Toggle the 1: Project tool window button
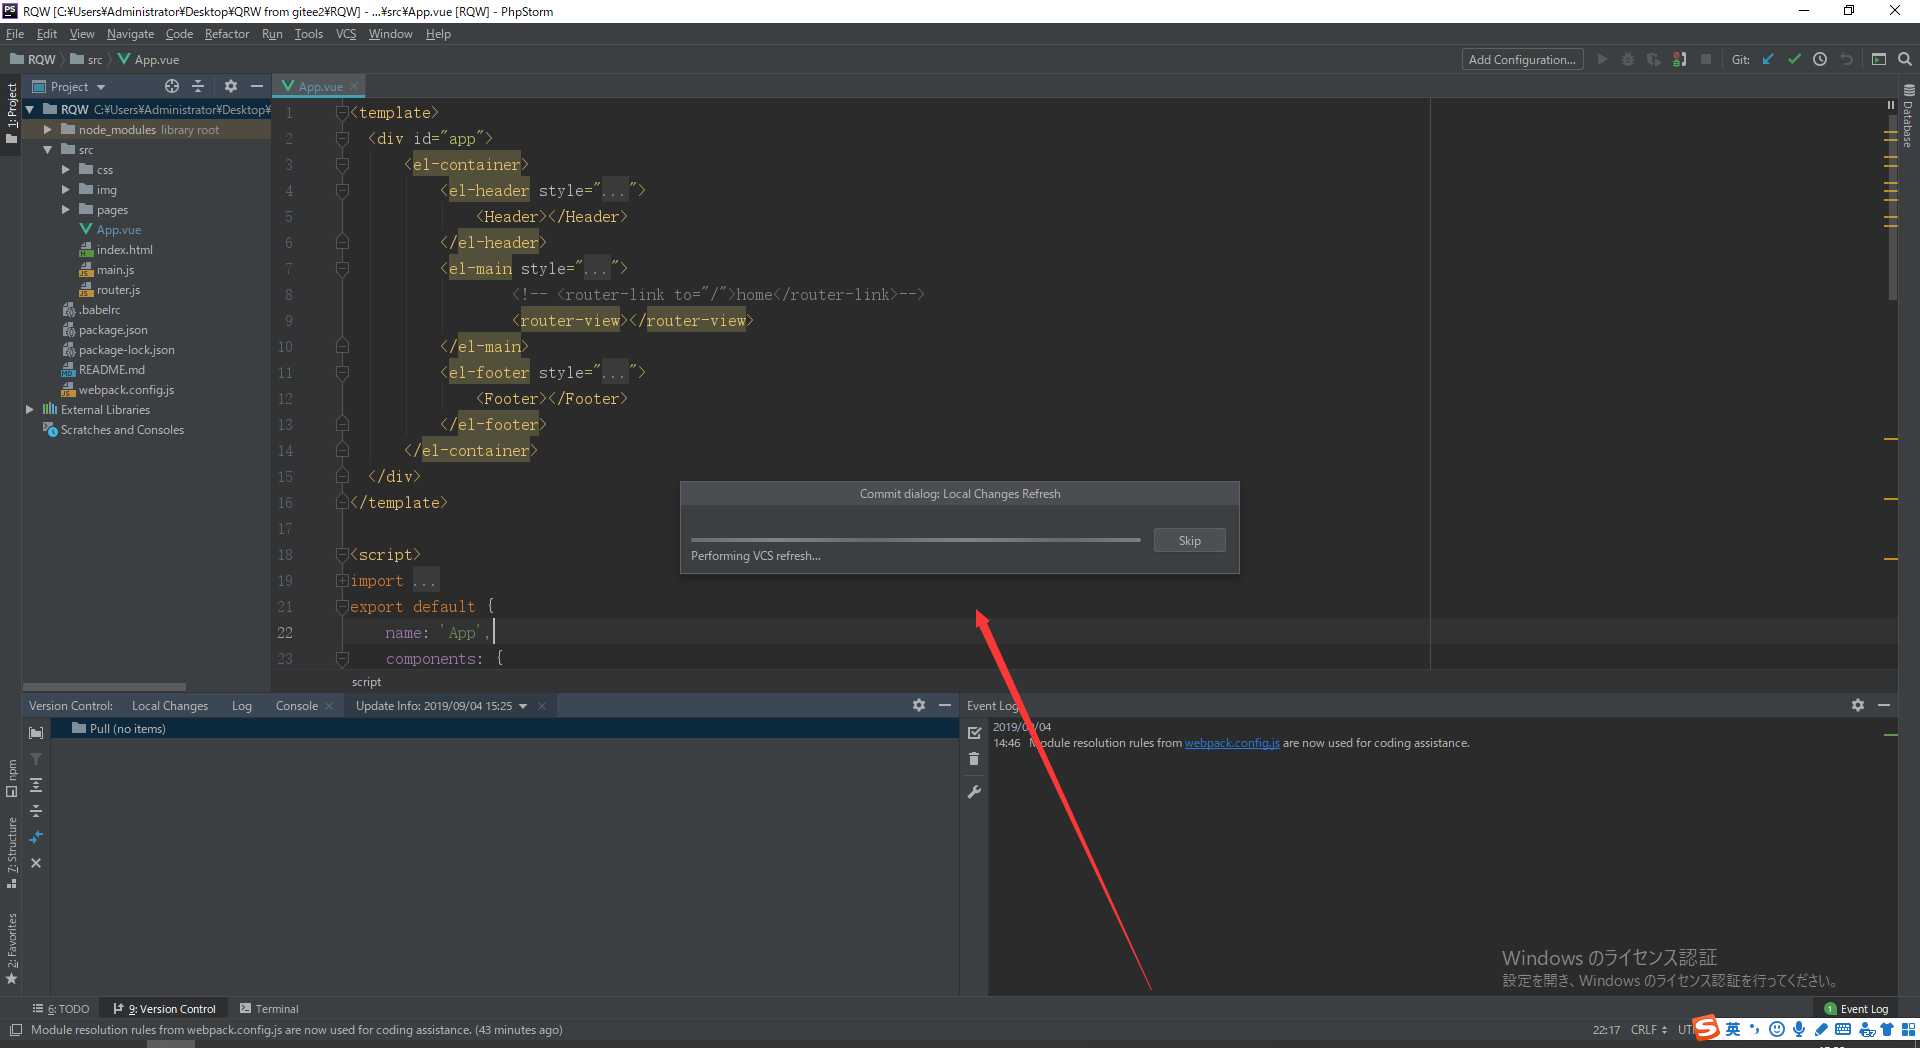This screenshot has height=1048, width=1920. point(11,113)
